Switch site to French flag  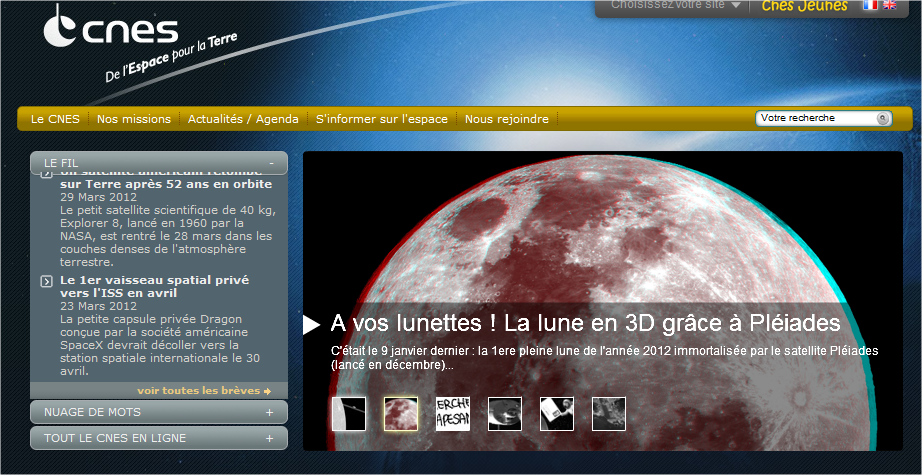pyautogui.click(x=870, y=5)
